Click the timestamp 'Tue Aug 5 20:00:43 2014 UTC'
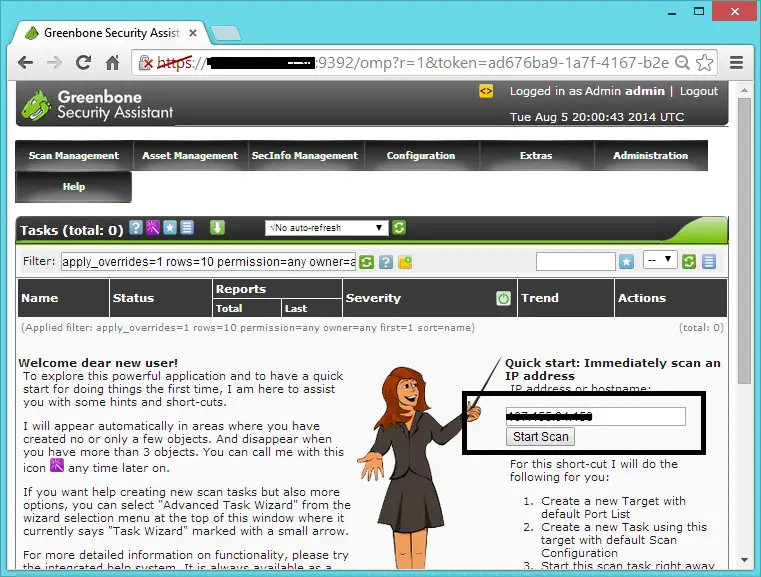This screenshot has width=761, height=577. point(597,117)
